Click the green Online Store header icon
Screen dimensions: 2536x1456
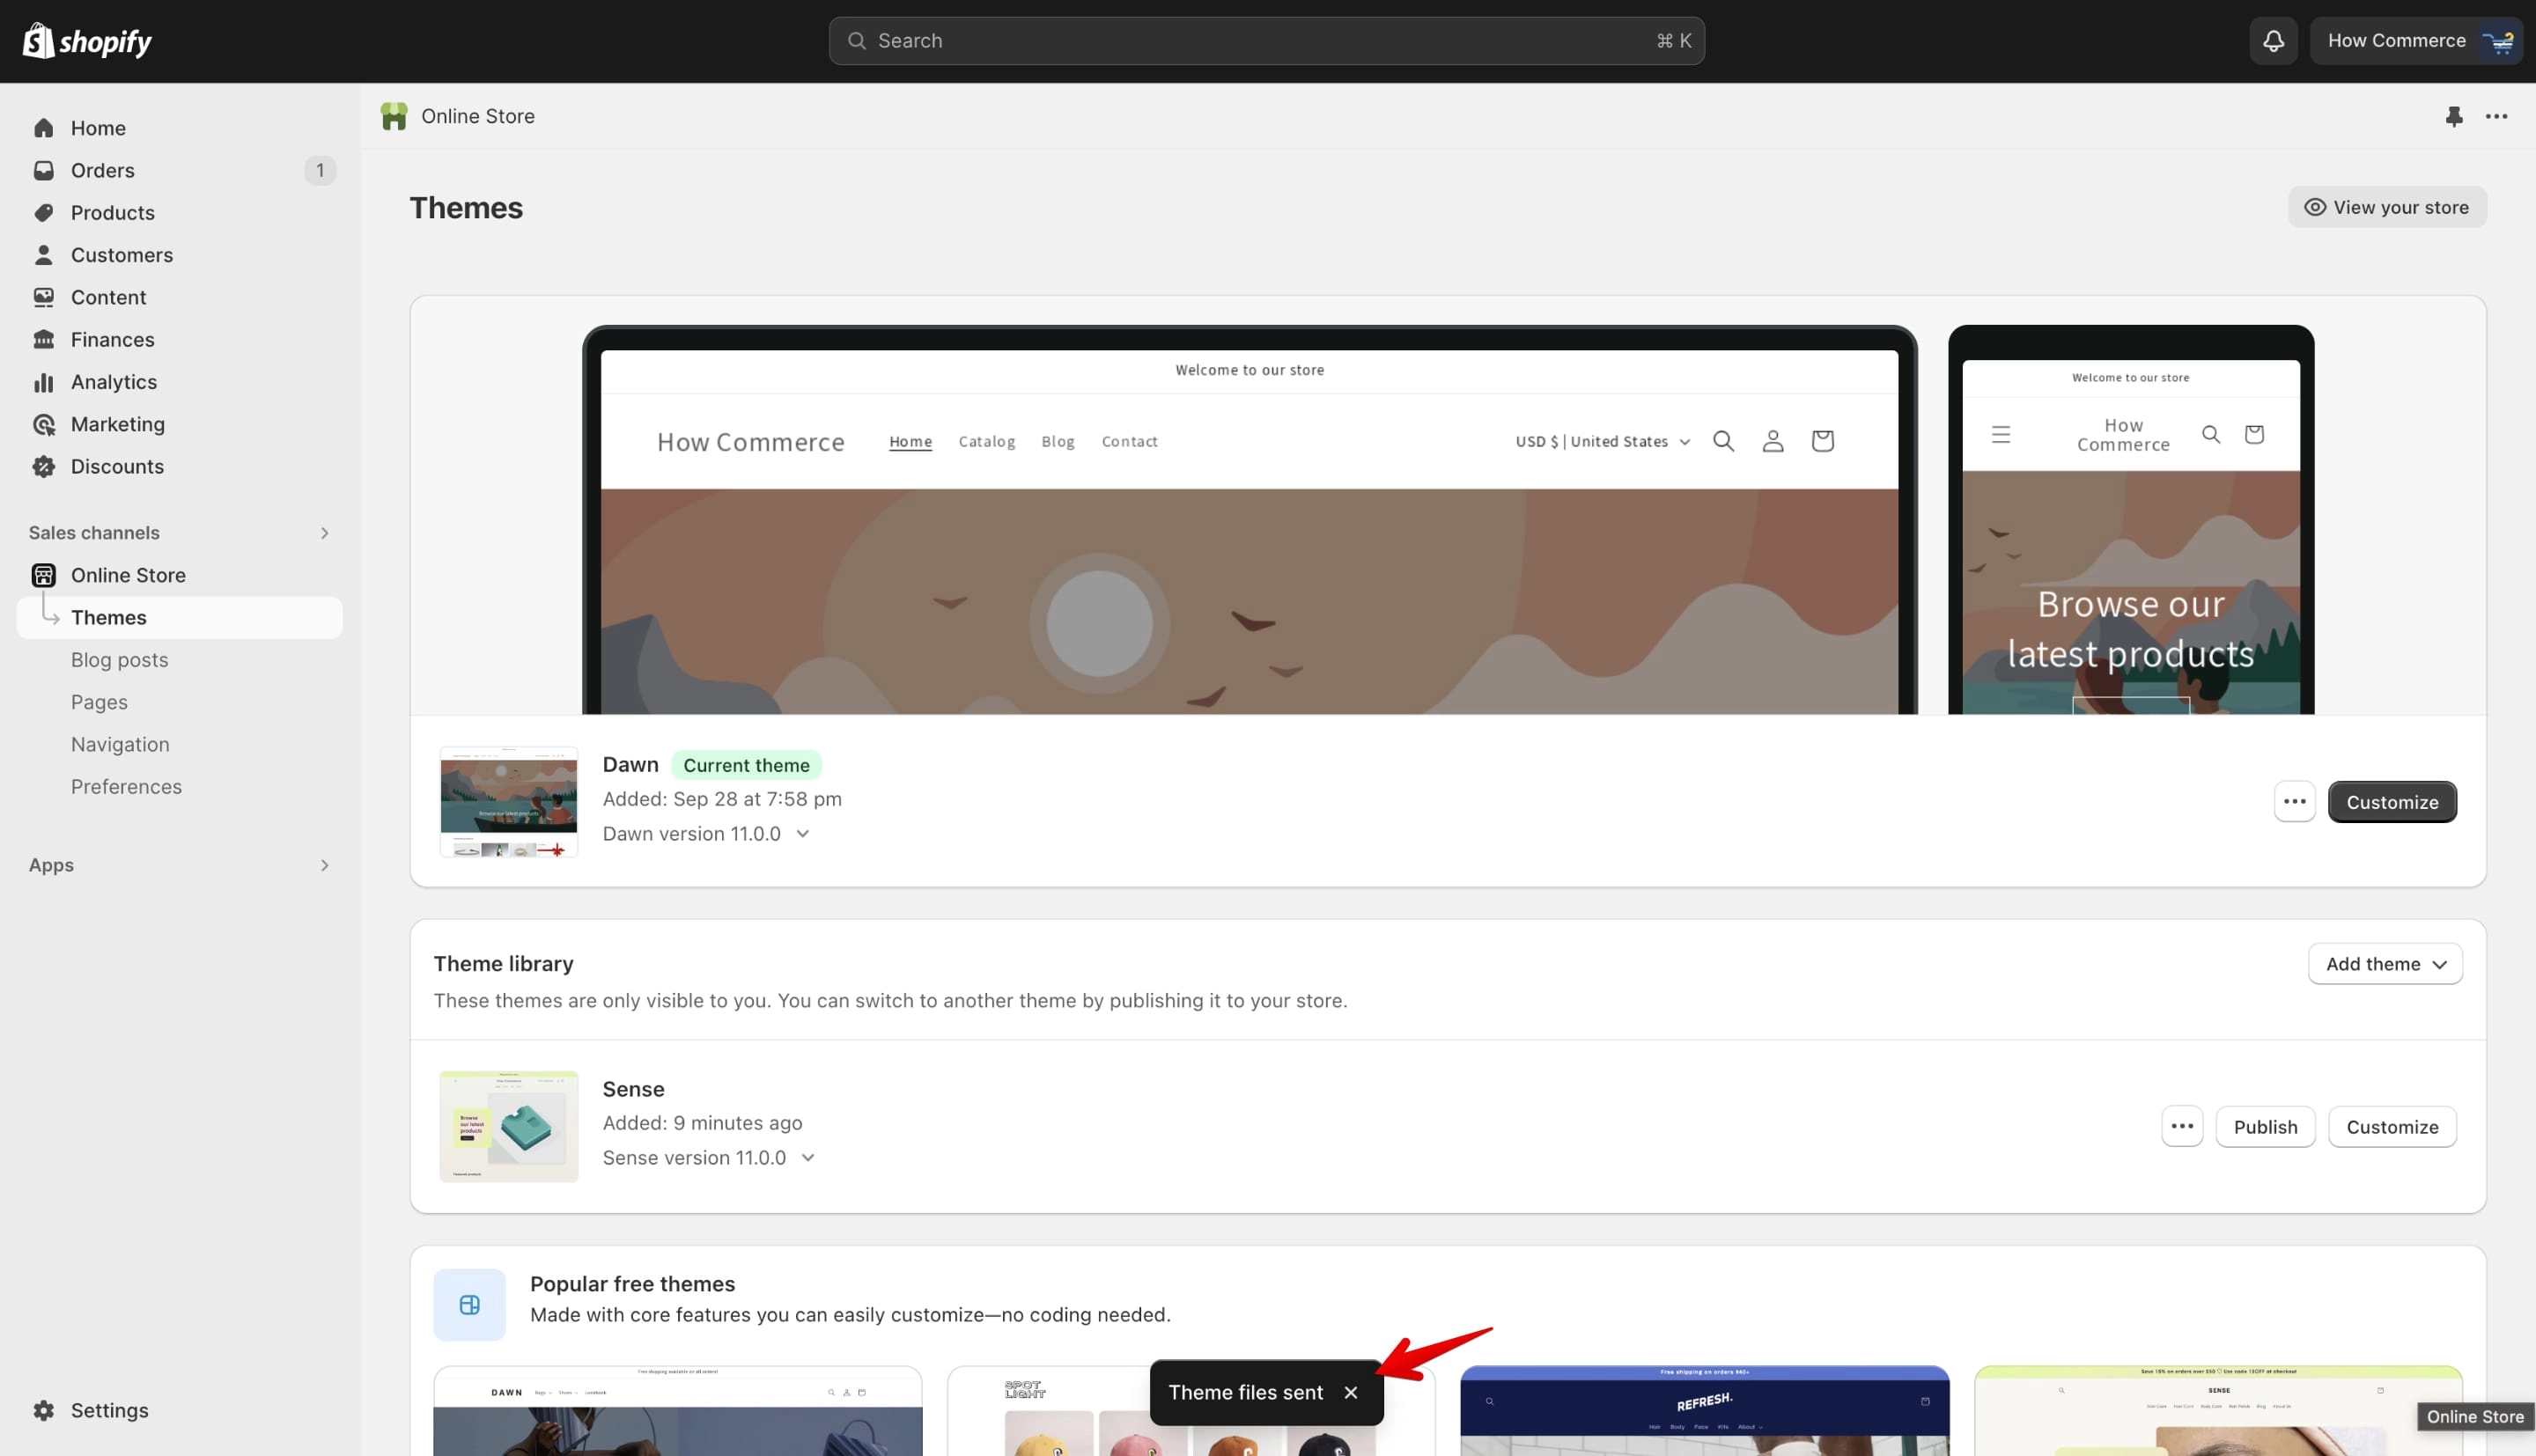(394, 116)
